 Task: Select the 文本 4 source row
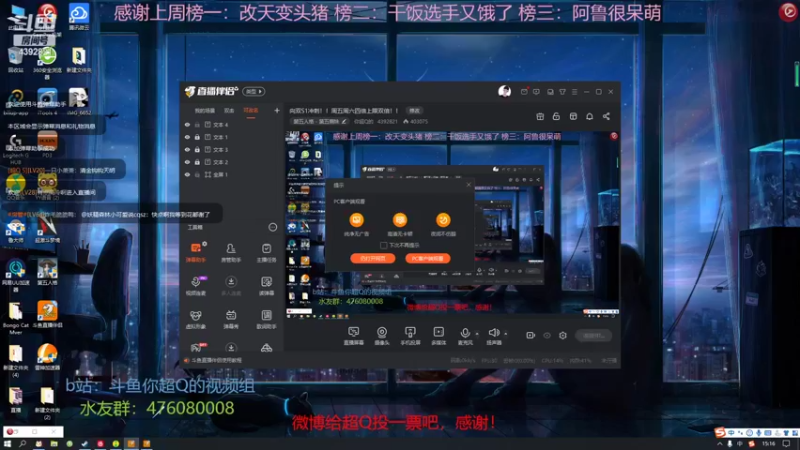232,124
